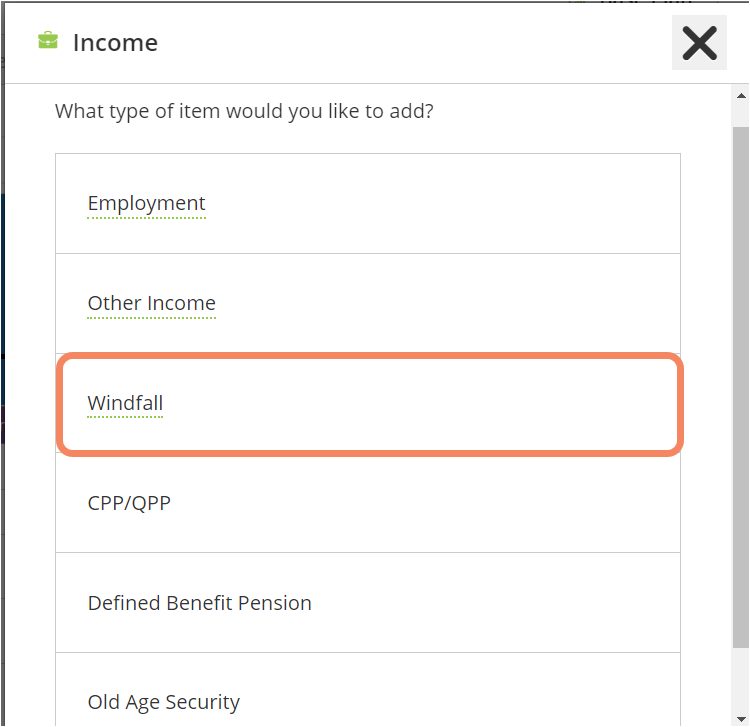Pick the CPP/QPP income type
This screenshot has height=727, width=750.
click(x=367, y=503)
